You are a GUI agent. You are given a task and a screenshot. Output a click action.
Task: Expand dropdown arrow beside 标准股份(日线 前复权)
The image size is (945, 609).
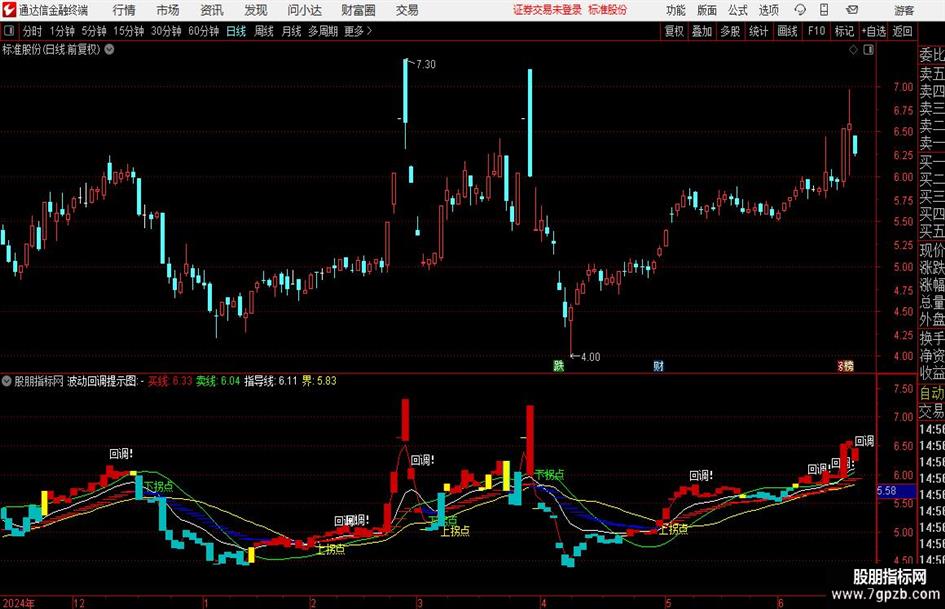[x=110, y=50]
